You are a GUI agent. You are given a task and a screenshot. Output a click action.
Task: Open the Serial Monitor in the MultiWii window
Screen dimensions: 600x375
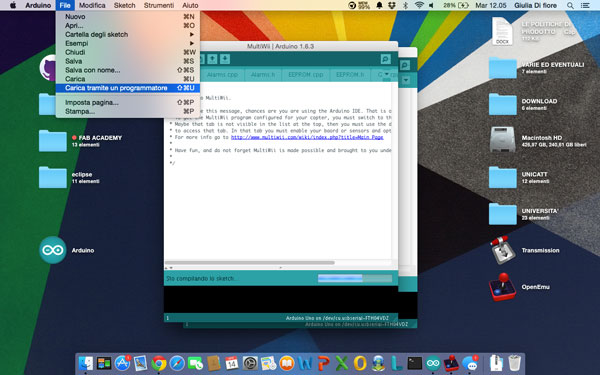386,59
